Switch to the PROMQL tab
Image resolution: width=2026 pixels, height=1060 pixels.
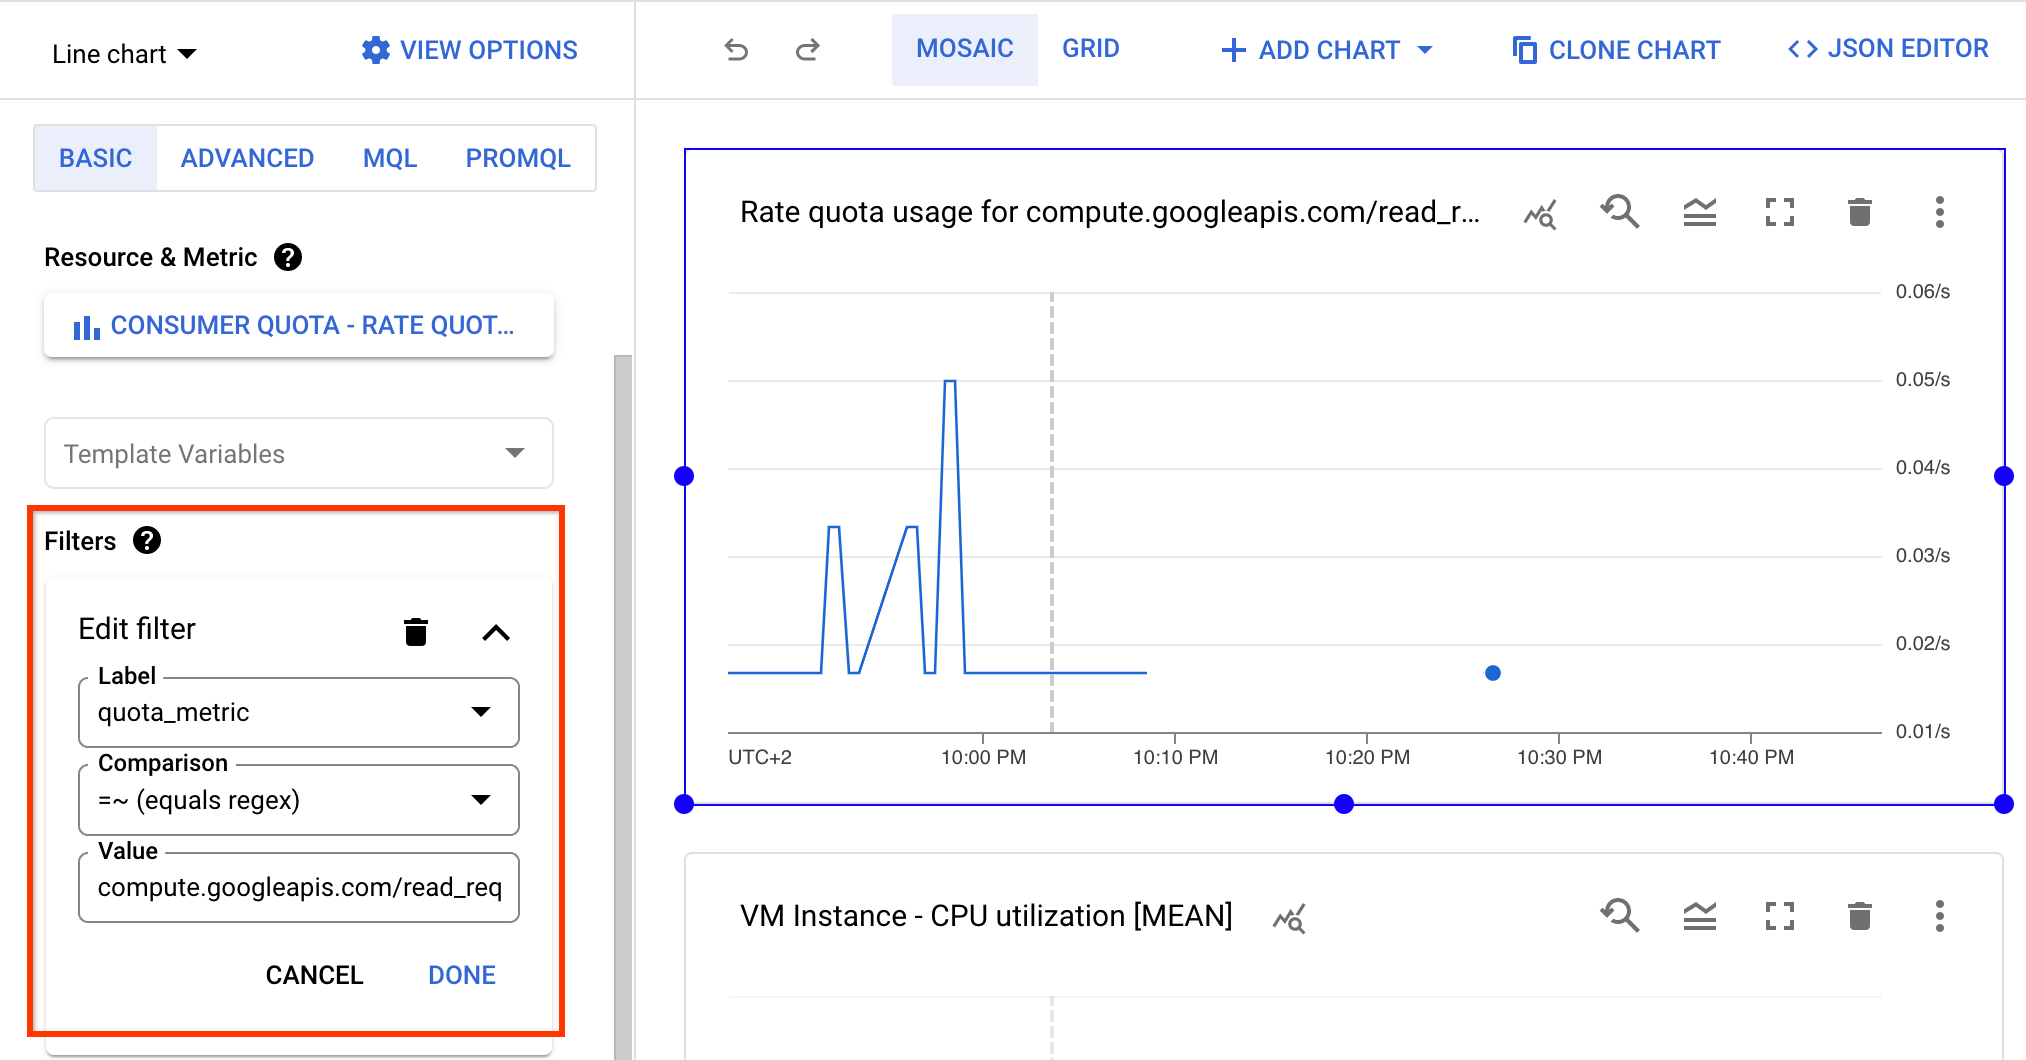[x=517, y=157]
